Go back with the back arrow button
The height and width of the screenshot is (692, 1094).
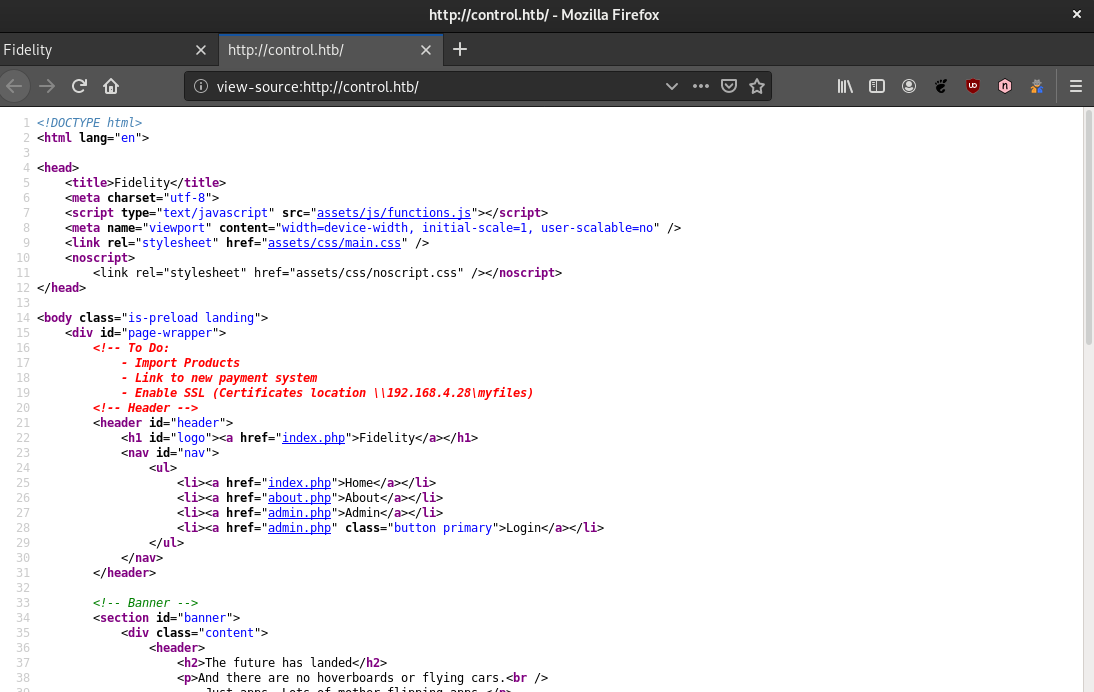[15, 86]
